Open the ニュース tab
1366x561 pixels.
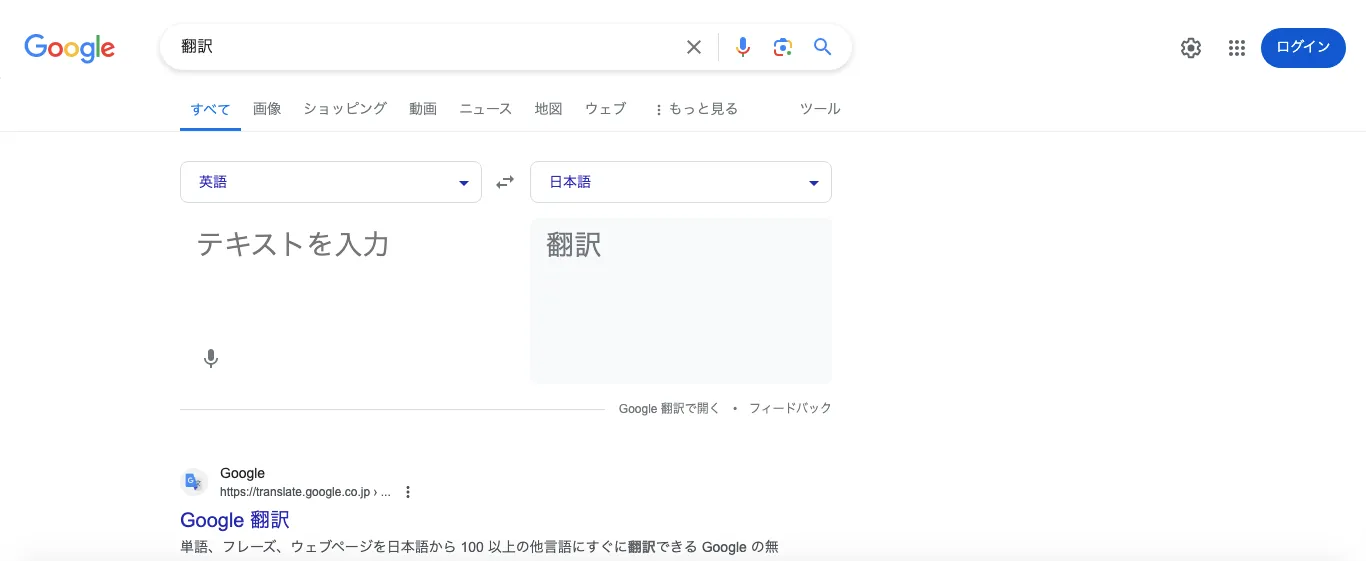point(485,109)
